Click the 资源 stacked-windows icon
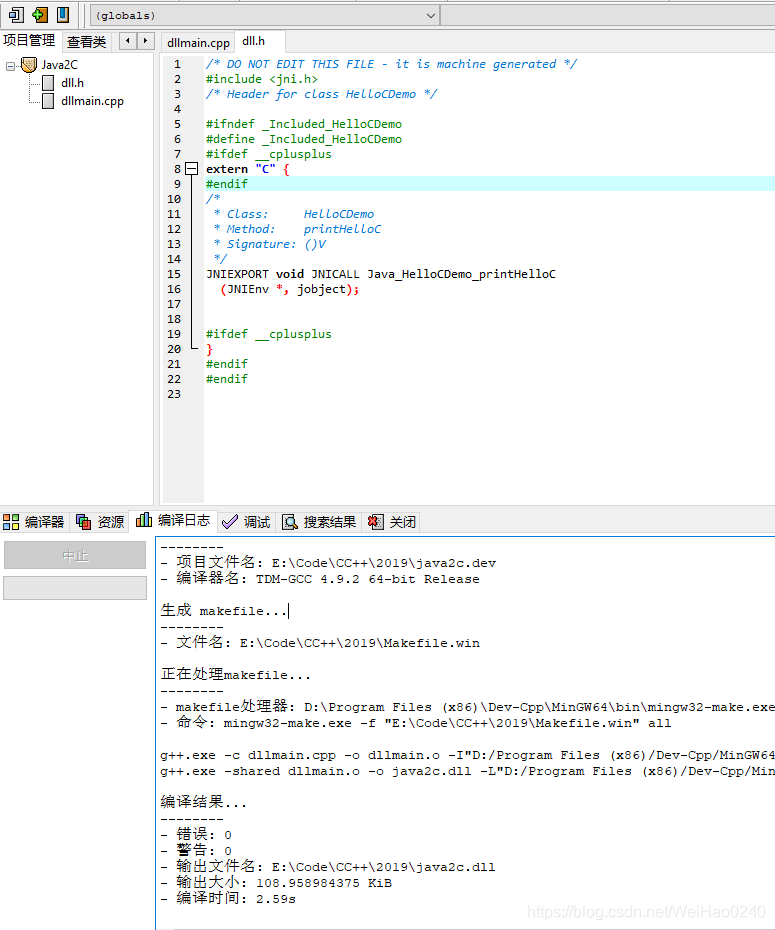 (x=84, y=522)
